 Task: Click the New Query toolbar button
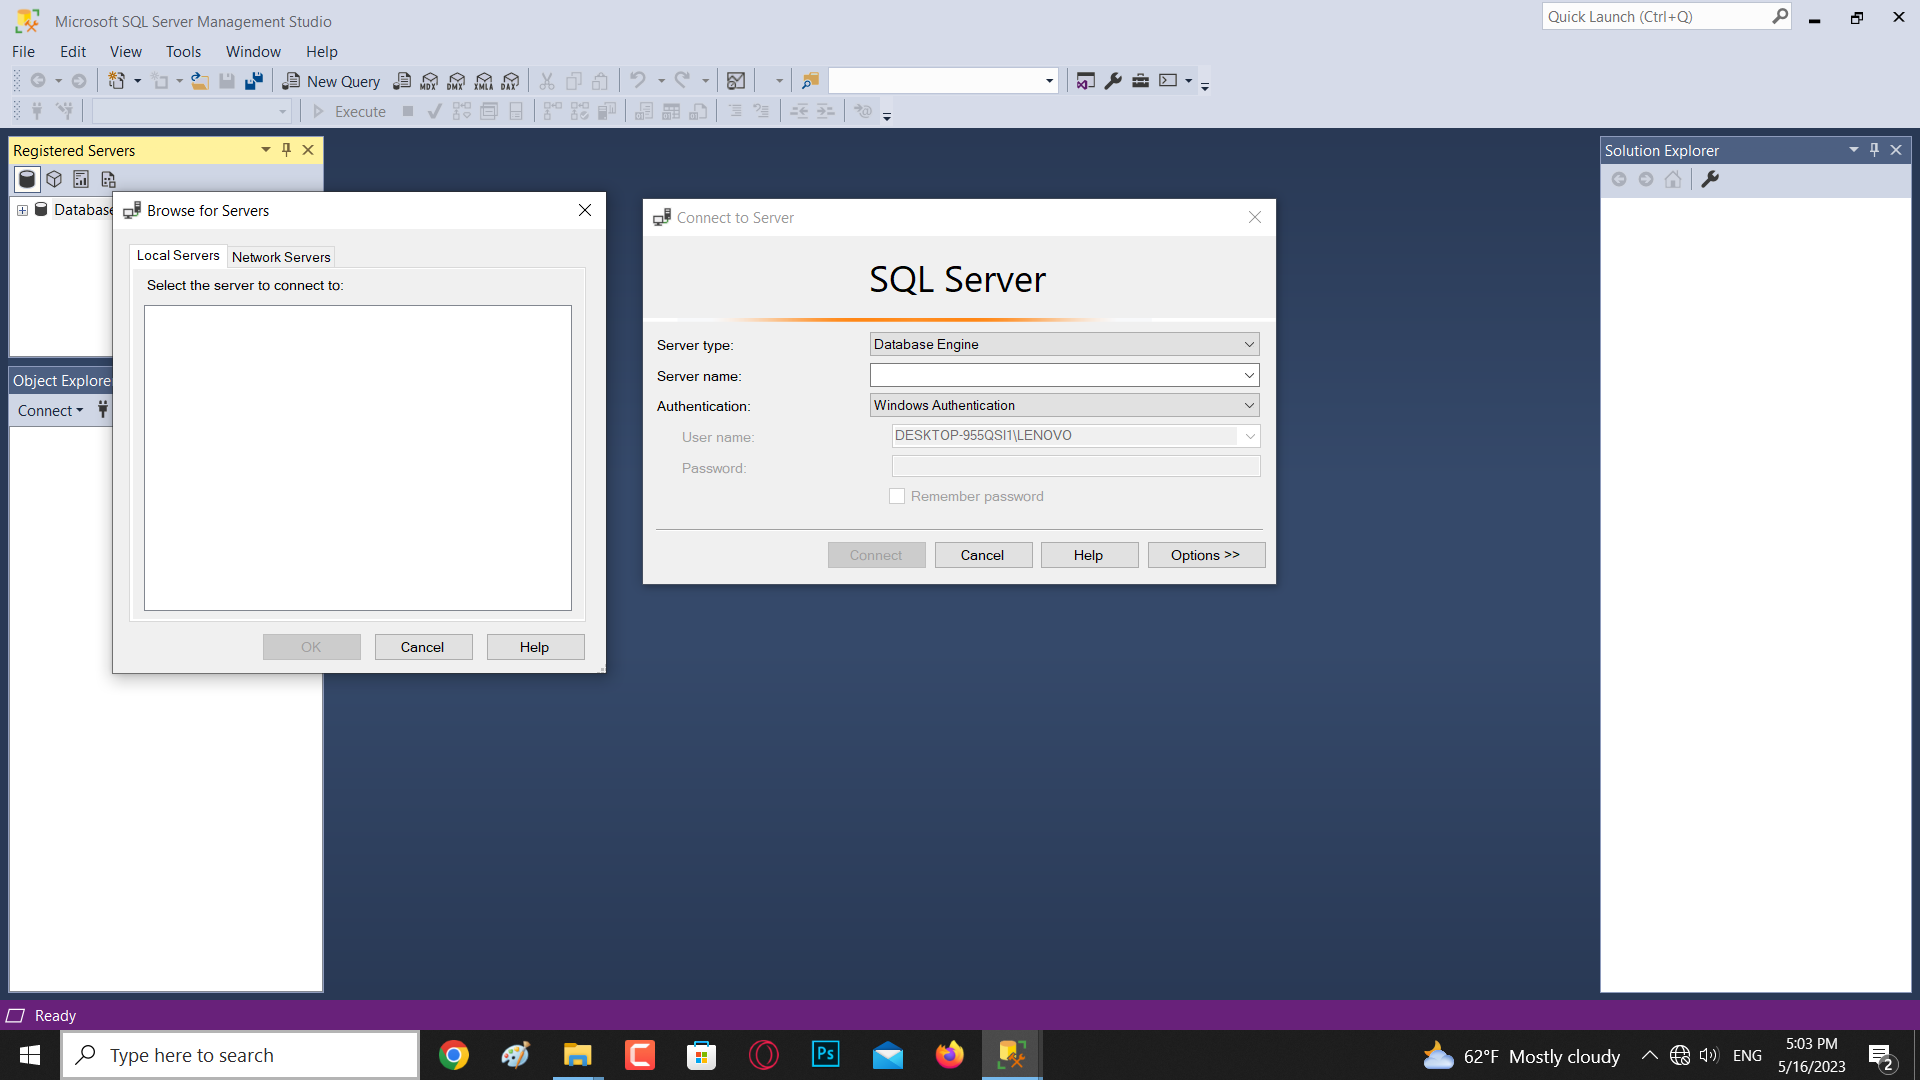[331, 81]
